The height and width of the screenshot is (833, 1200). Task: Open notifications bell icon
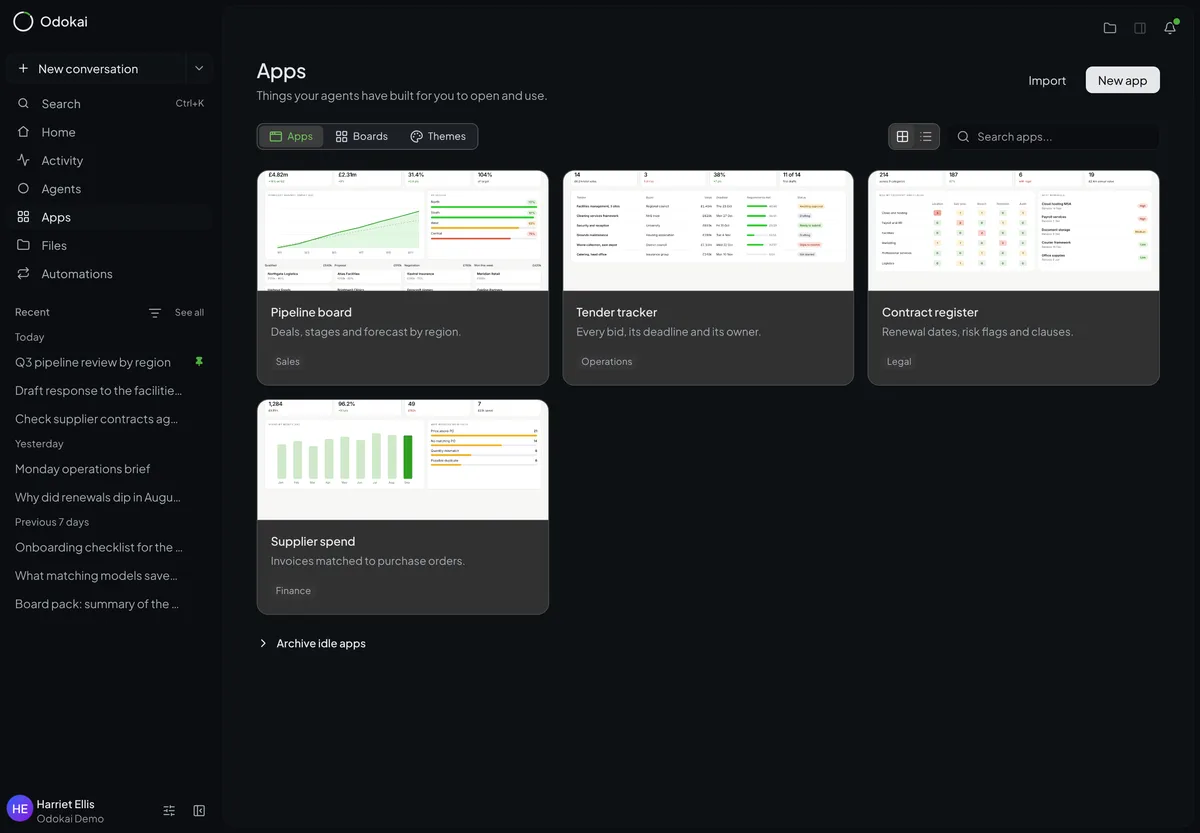click(1170, 28)
